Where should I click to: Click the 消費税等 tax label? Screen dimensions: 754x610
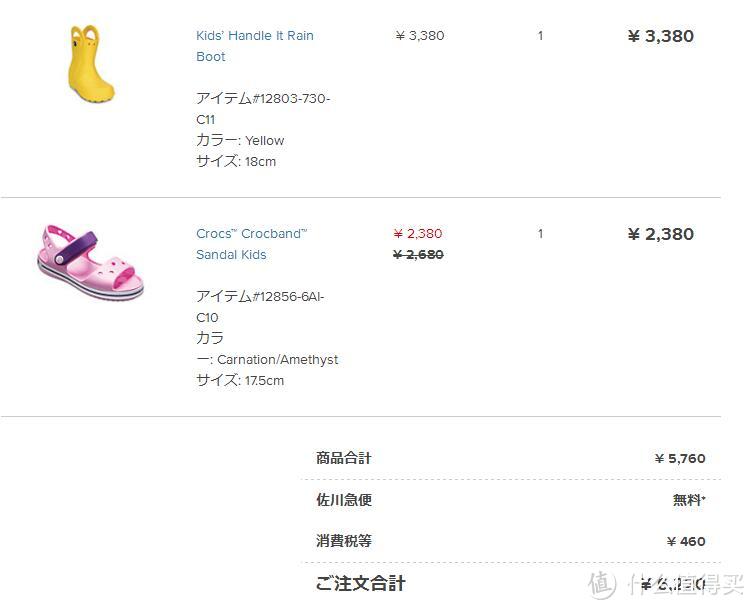[x=343, y=541]
